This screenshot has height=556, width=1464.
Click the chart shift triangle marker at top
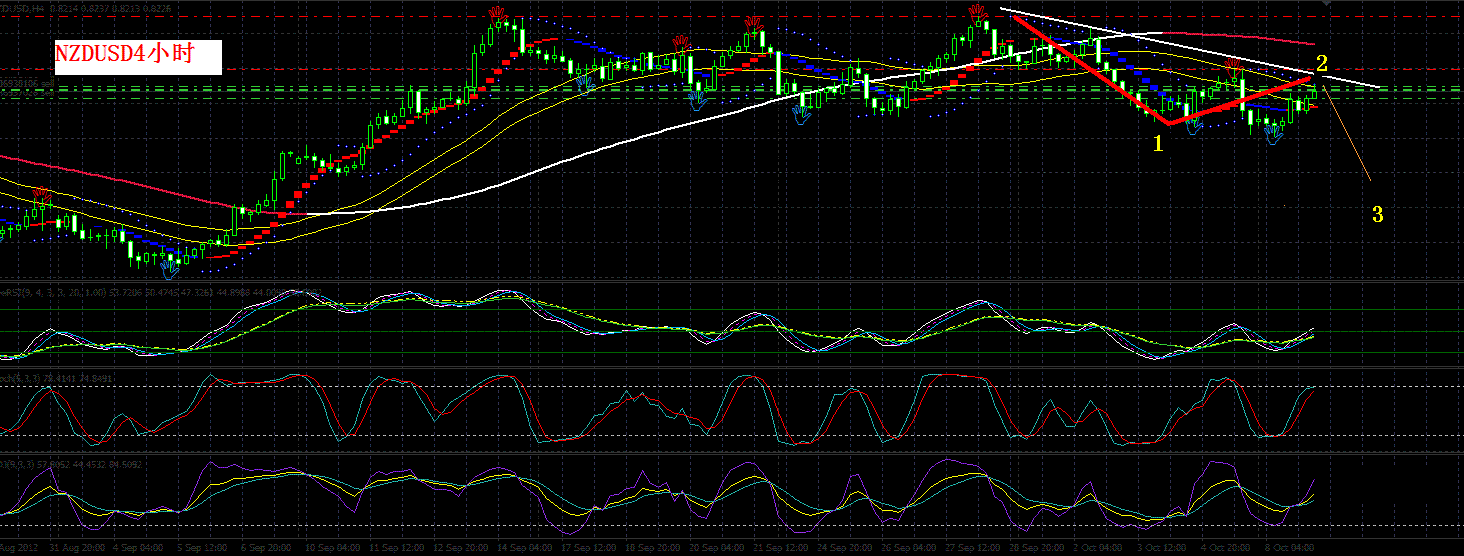click(x=1327, y=4)
